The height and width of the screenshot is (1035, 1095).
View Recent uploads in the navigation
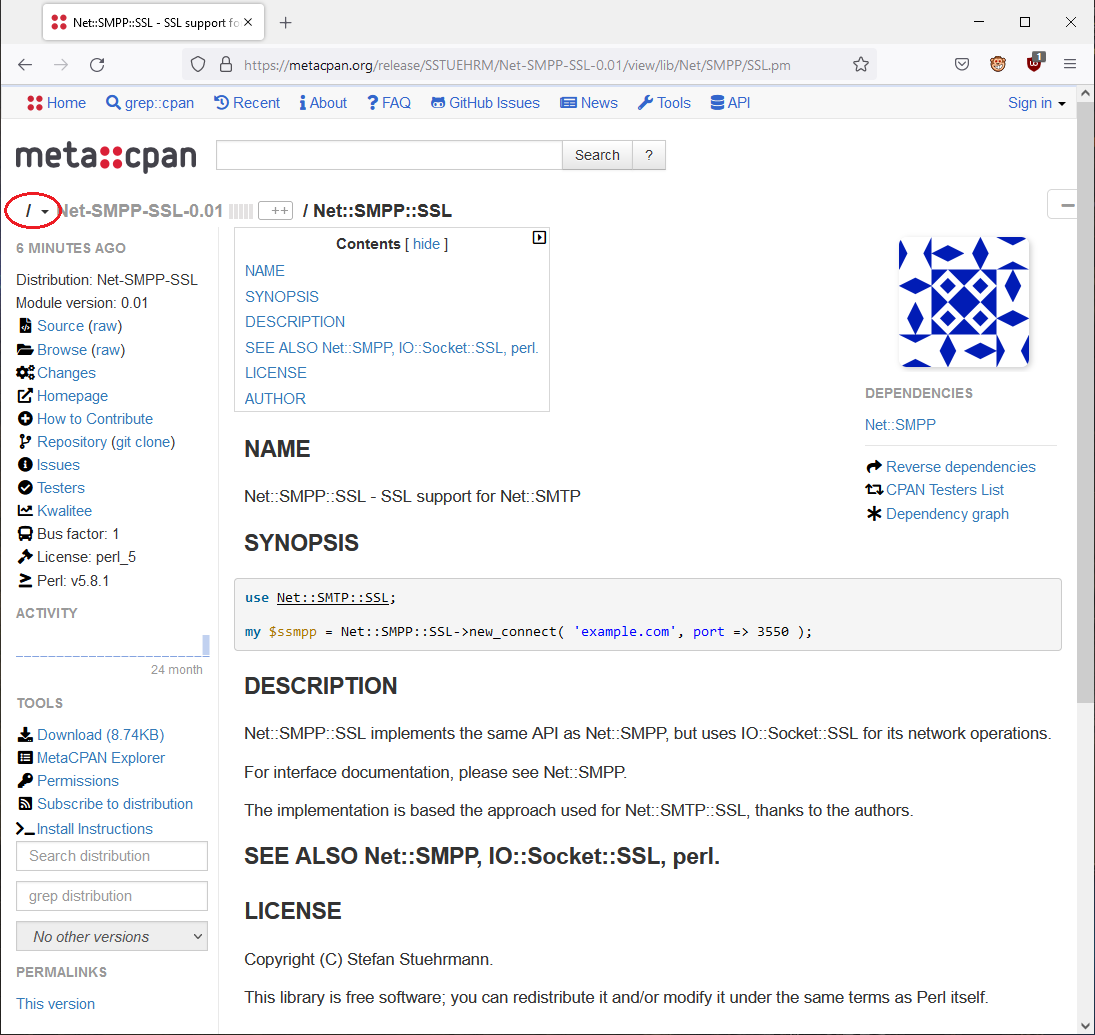246,102
